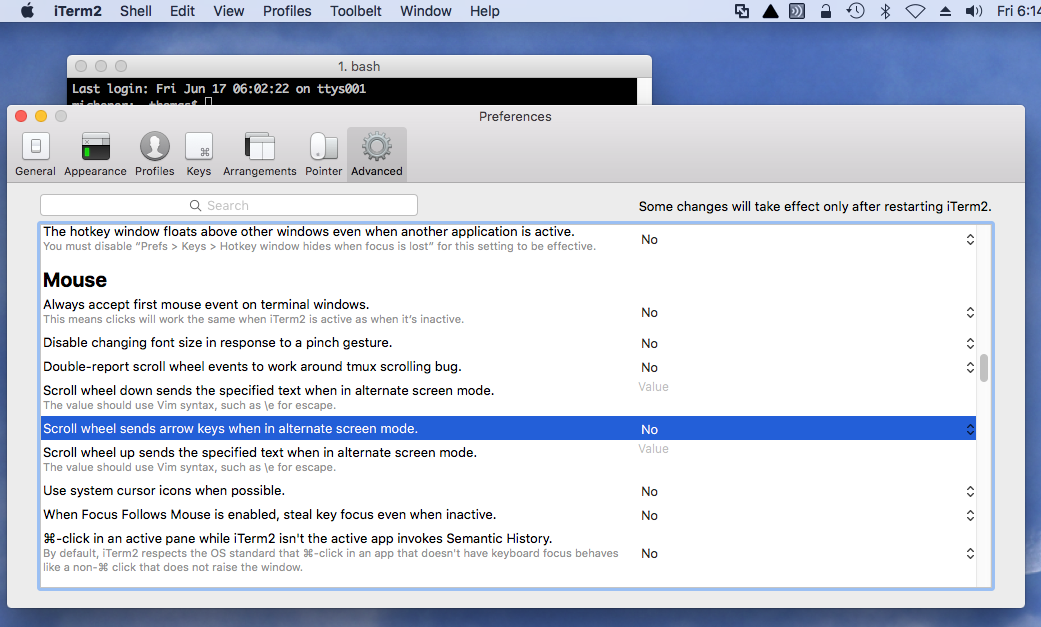
Task: Click the overlapping windows menu bar icon
Action: pyautogui.click(x=742, y=11)
